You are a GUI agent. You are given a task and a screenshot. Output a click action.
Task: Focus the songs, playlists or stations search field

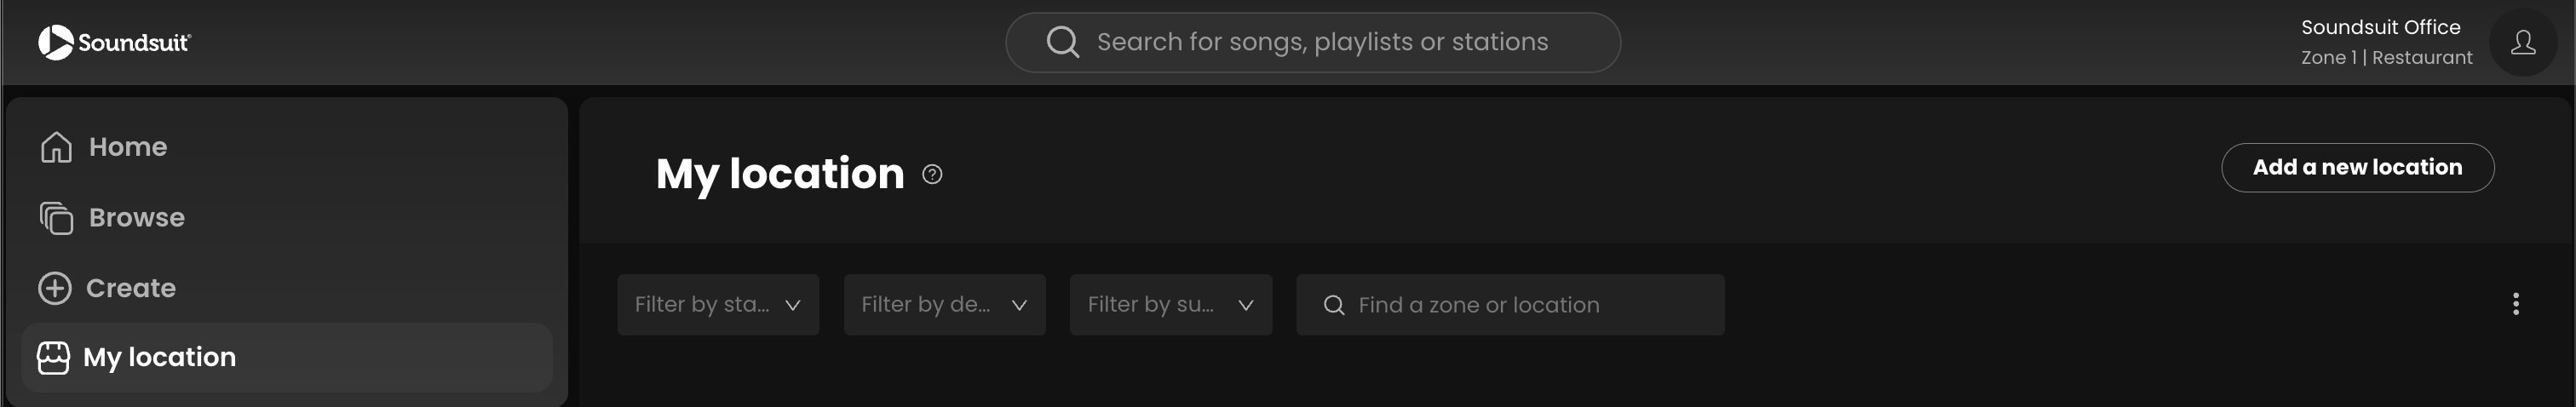1322,42
